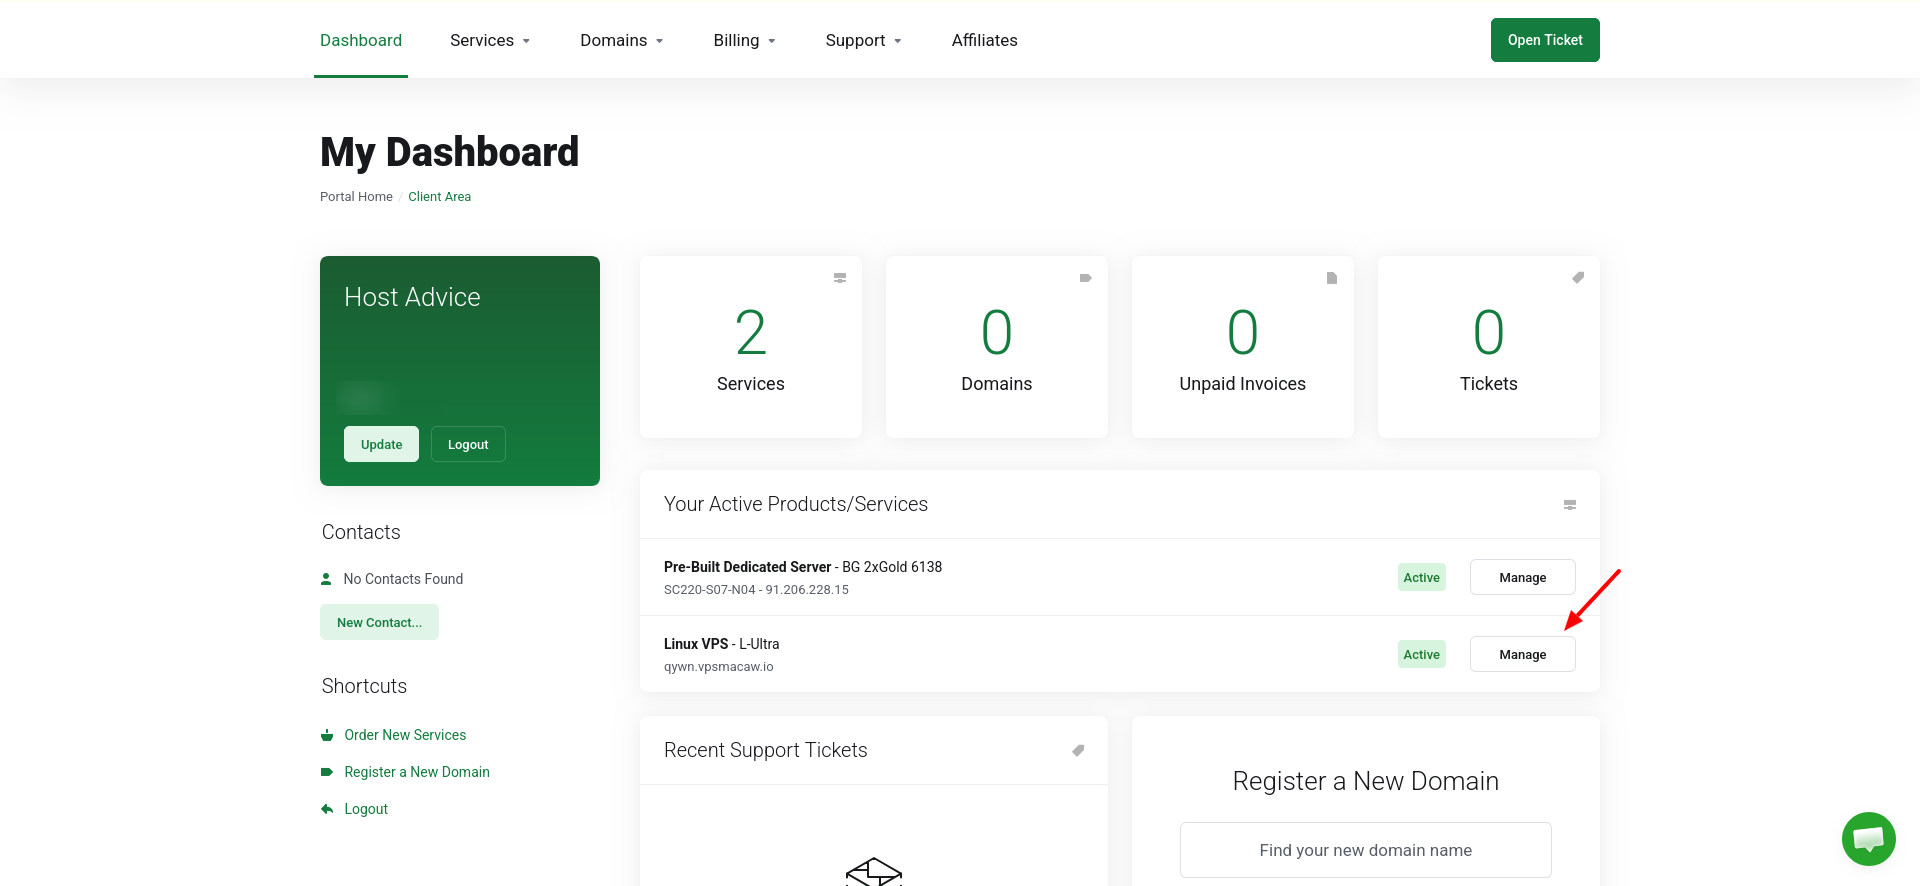Open the Order New Services shortcut
Image resolution: width=1920 pixels, height=886 pixels.
pos(405,735)
